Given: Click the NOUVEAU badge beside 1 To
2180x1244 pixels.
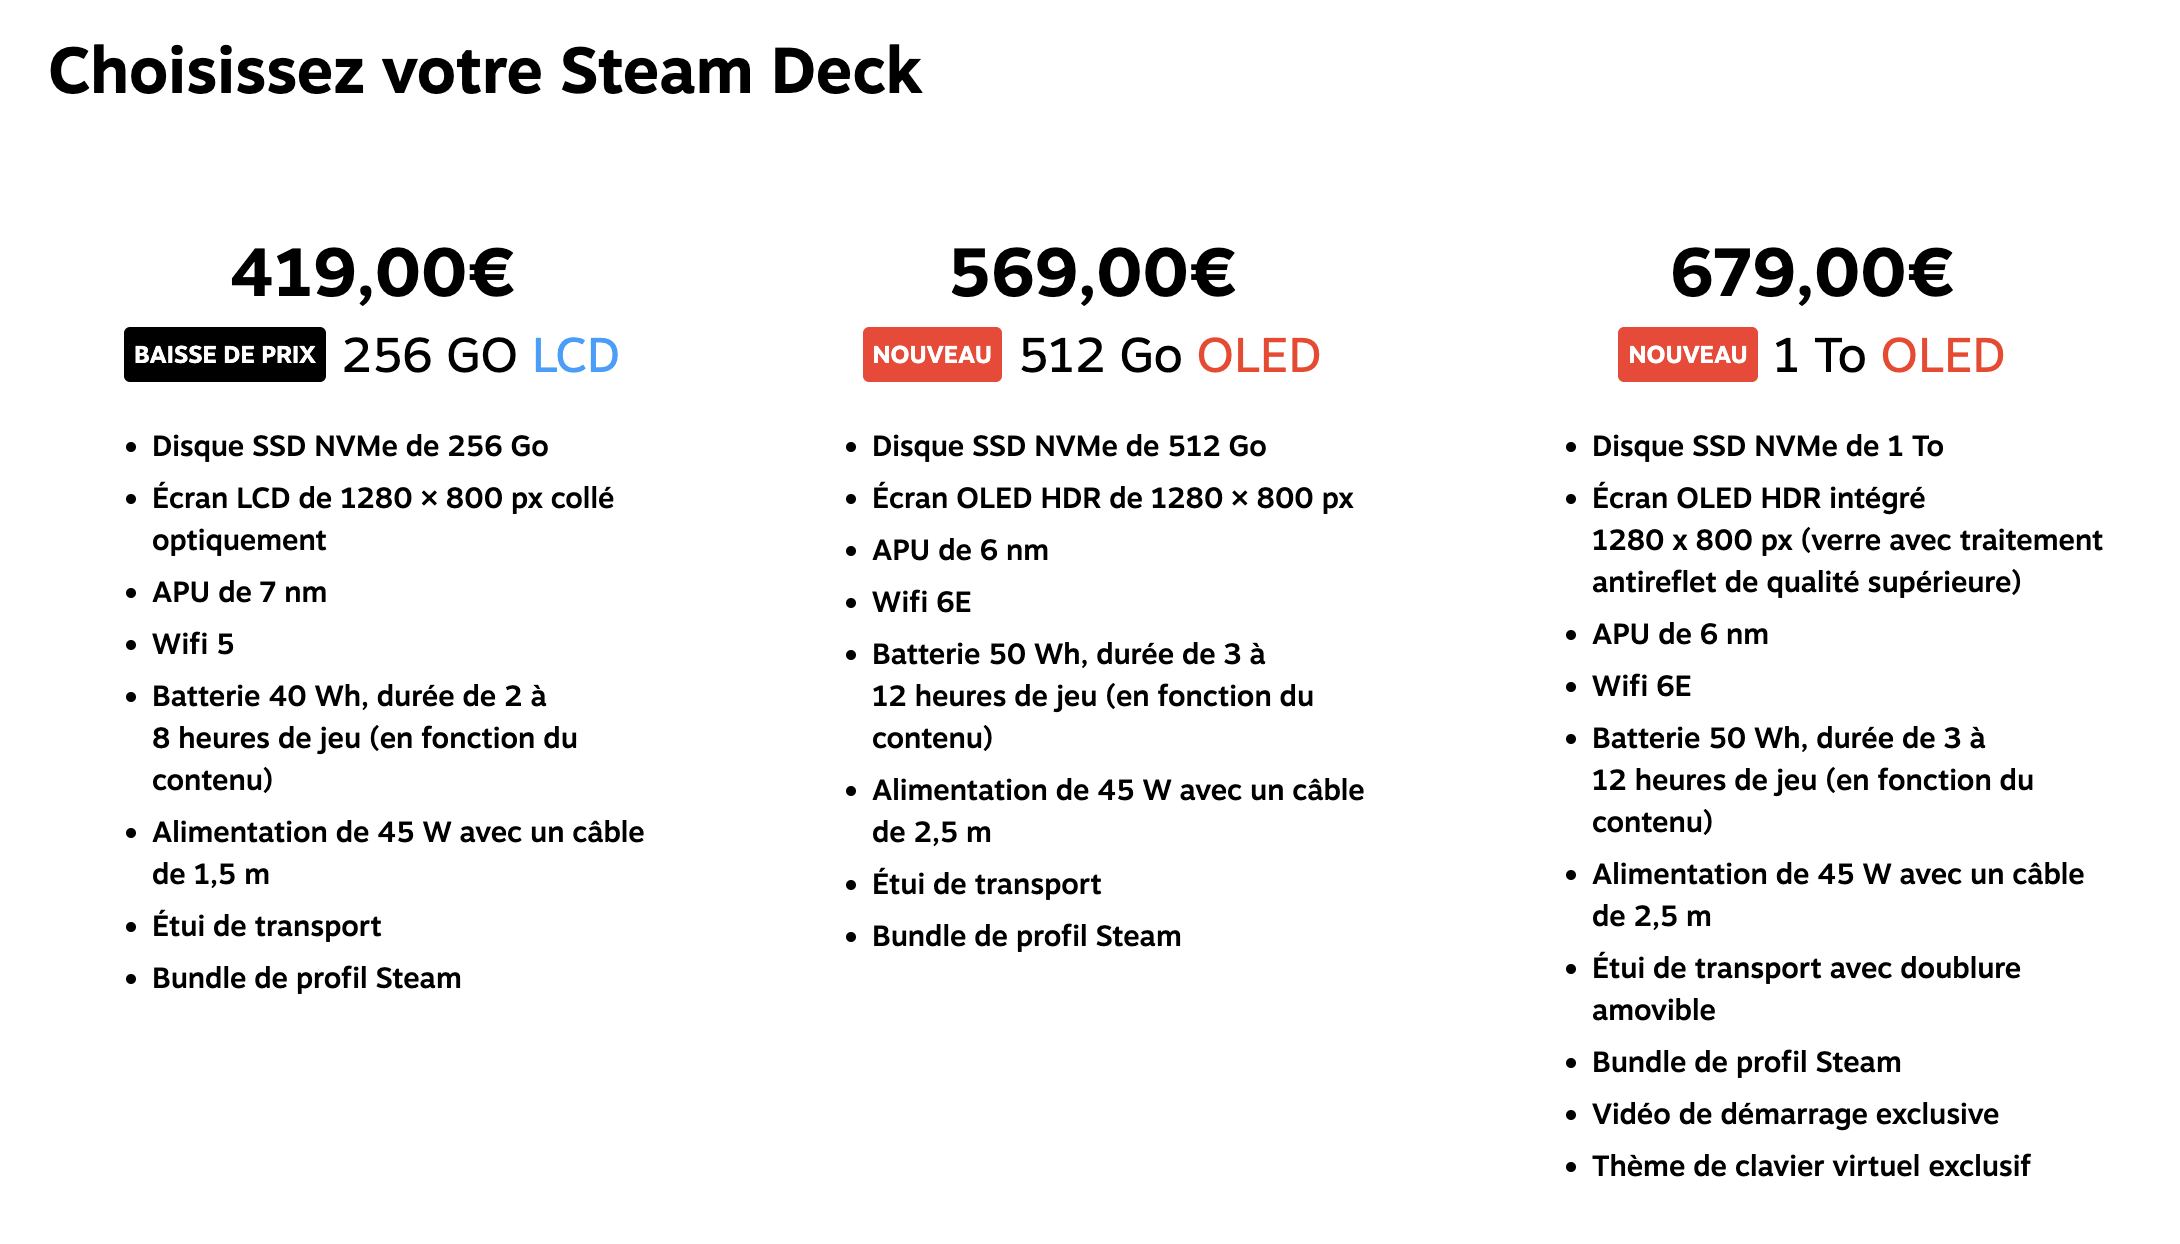Looking at the screenshot, I should click(x=1688, y=354).
